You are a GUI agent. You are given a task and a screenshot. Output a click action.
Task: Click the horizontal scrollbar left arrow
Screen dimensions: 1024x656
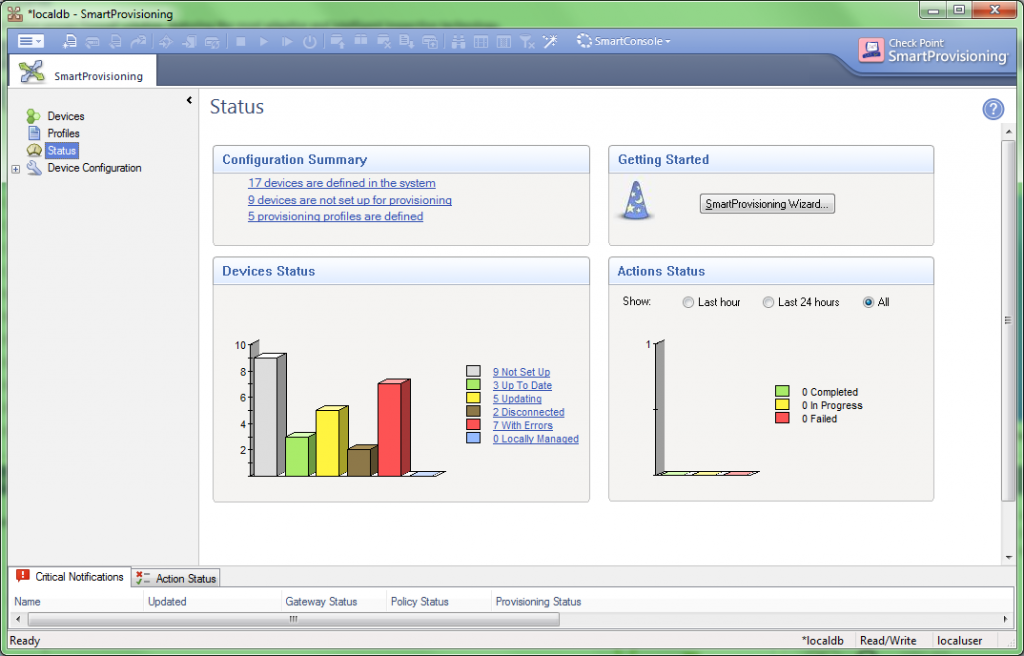18,619
